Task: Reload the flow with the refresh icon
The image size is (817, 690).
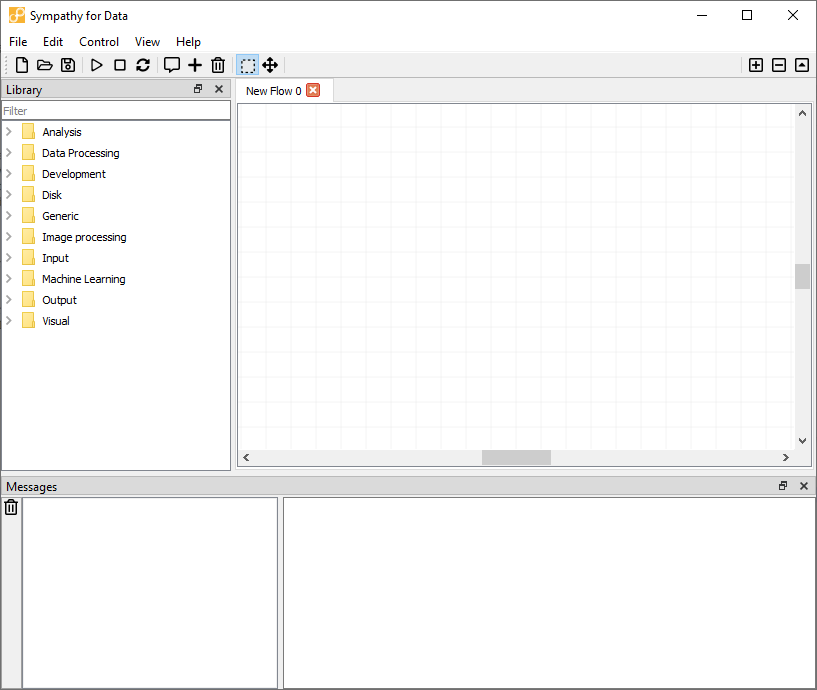Action: point(143,65)
